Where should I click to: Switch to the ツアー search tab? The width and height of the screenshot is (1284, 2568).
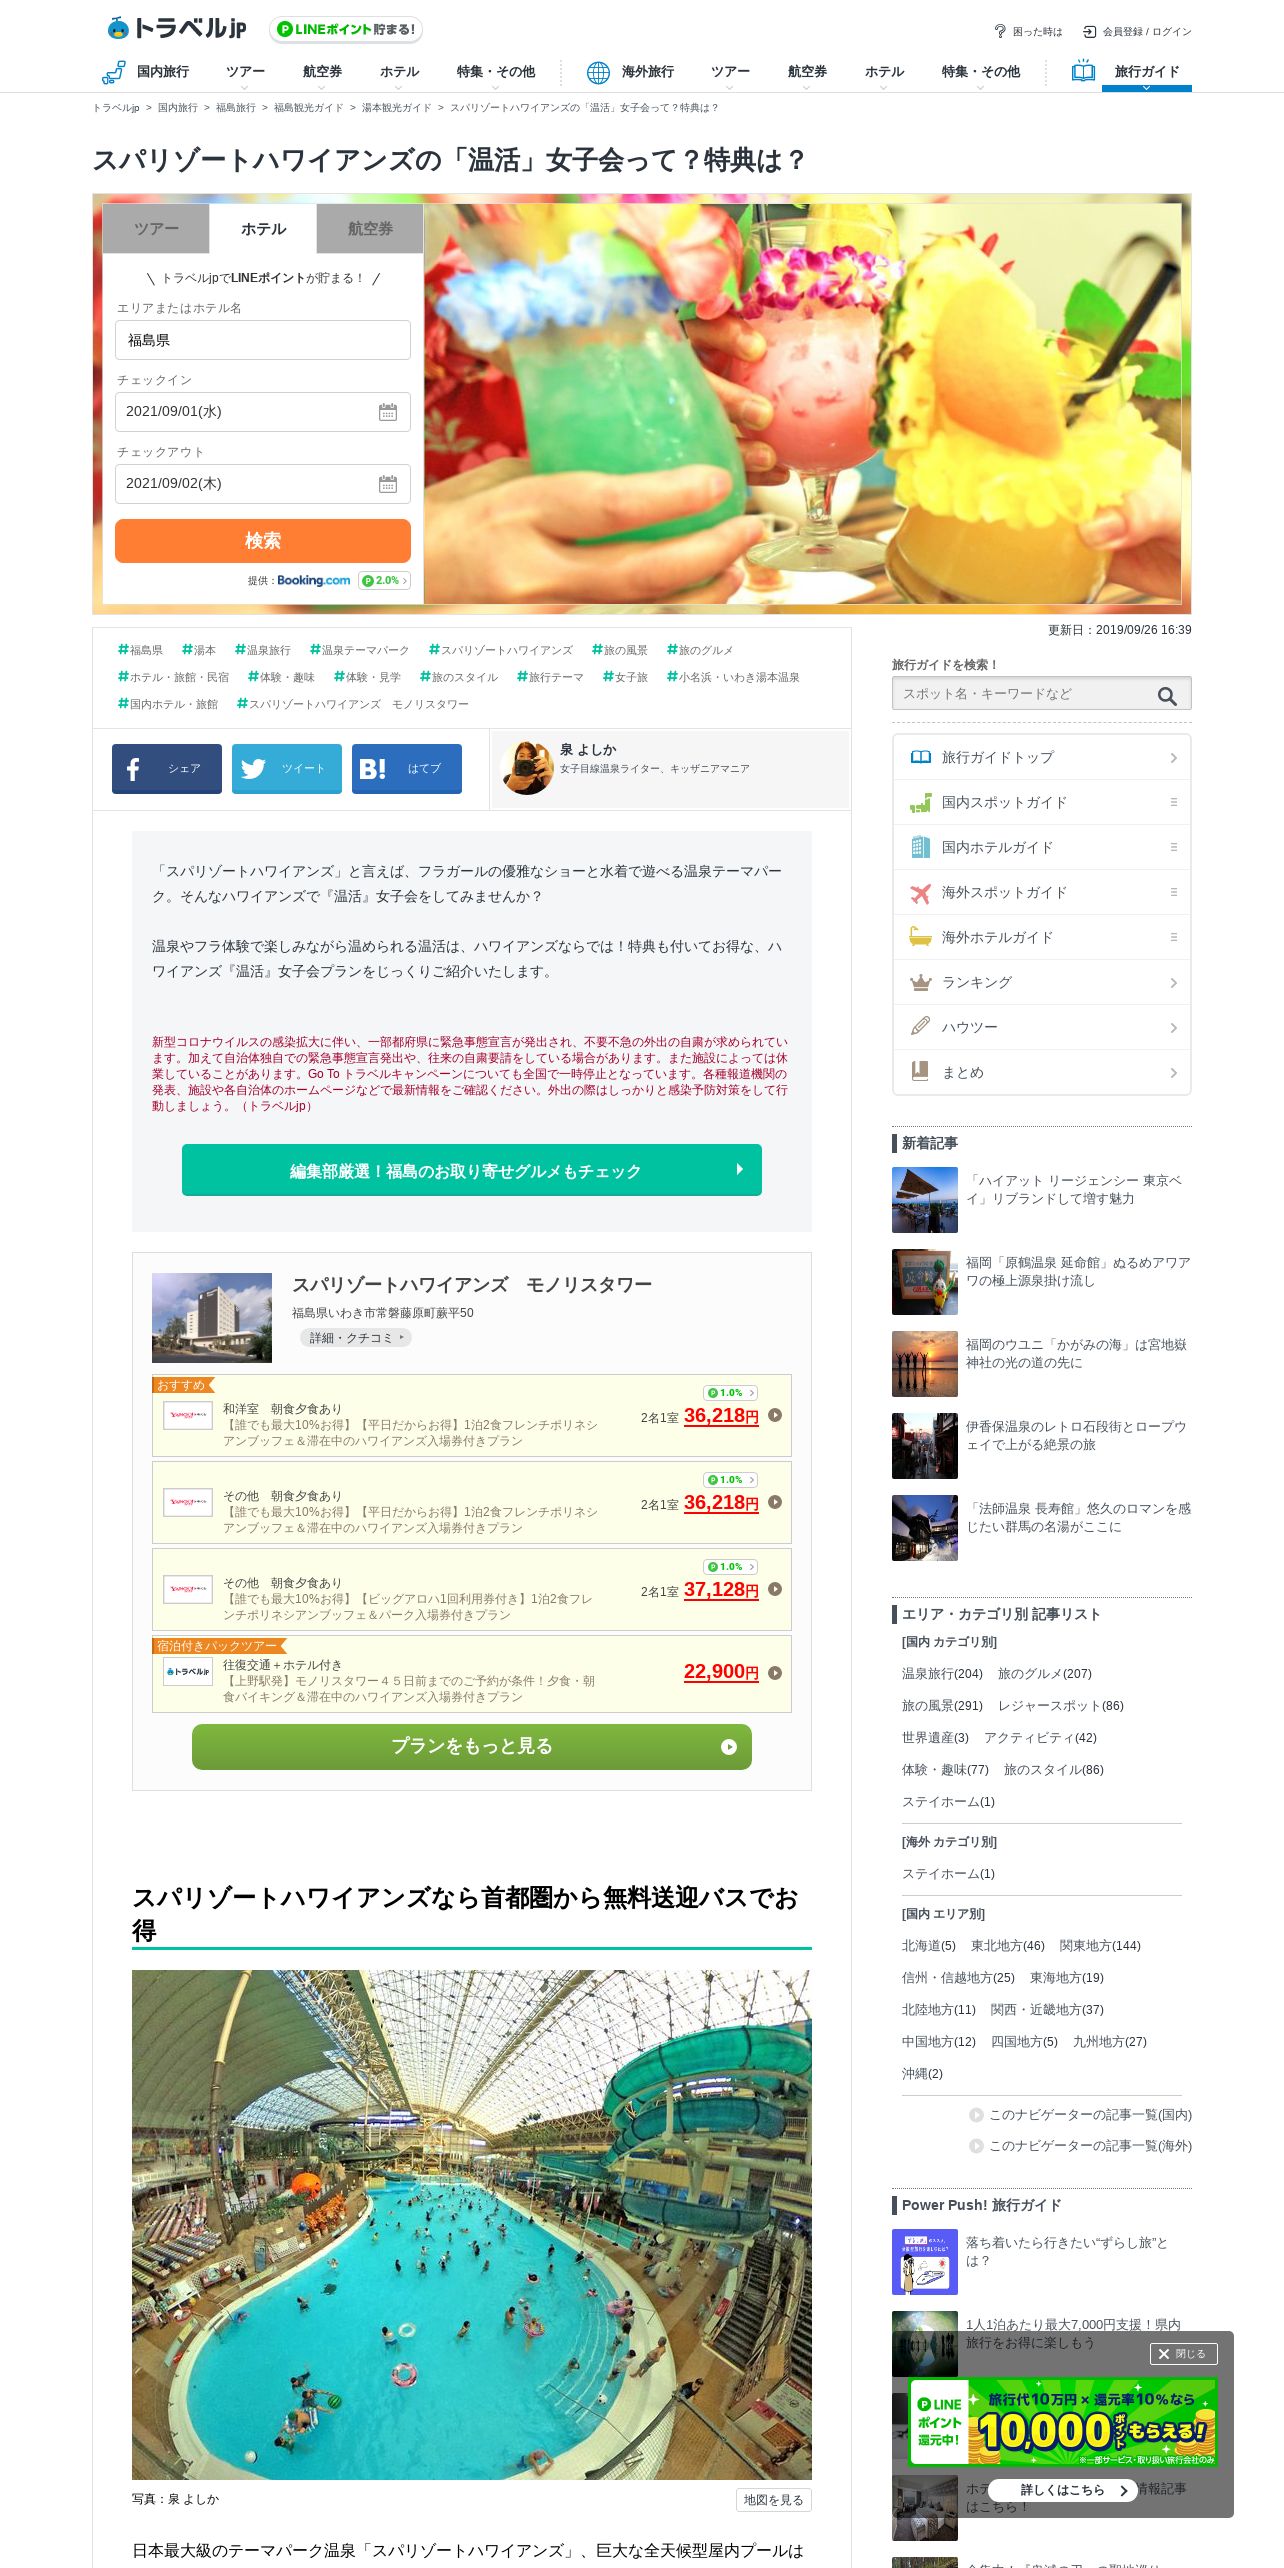pos(156,229)
